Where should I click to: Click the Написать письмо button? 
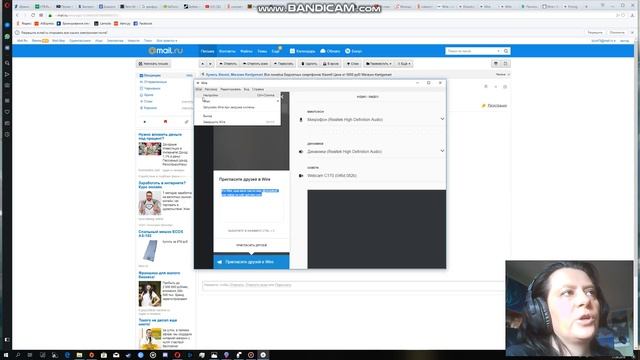[x=153, y=64]
